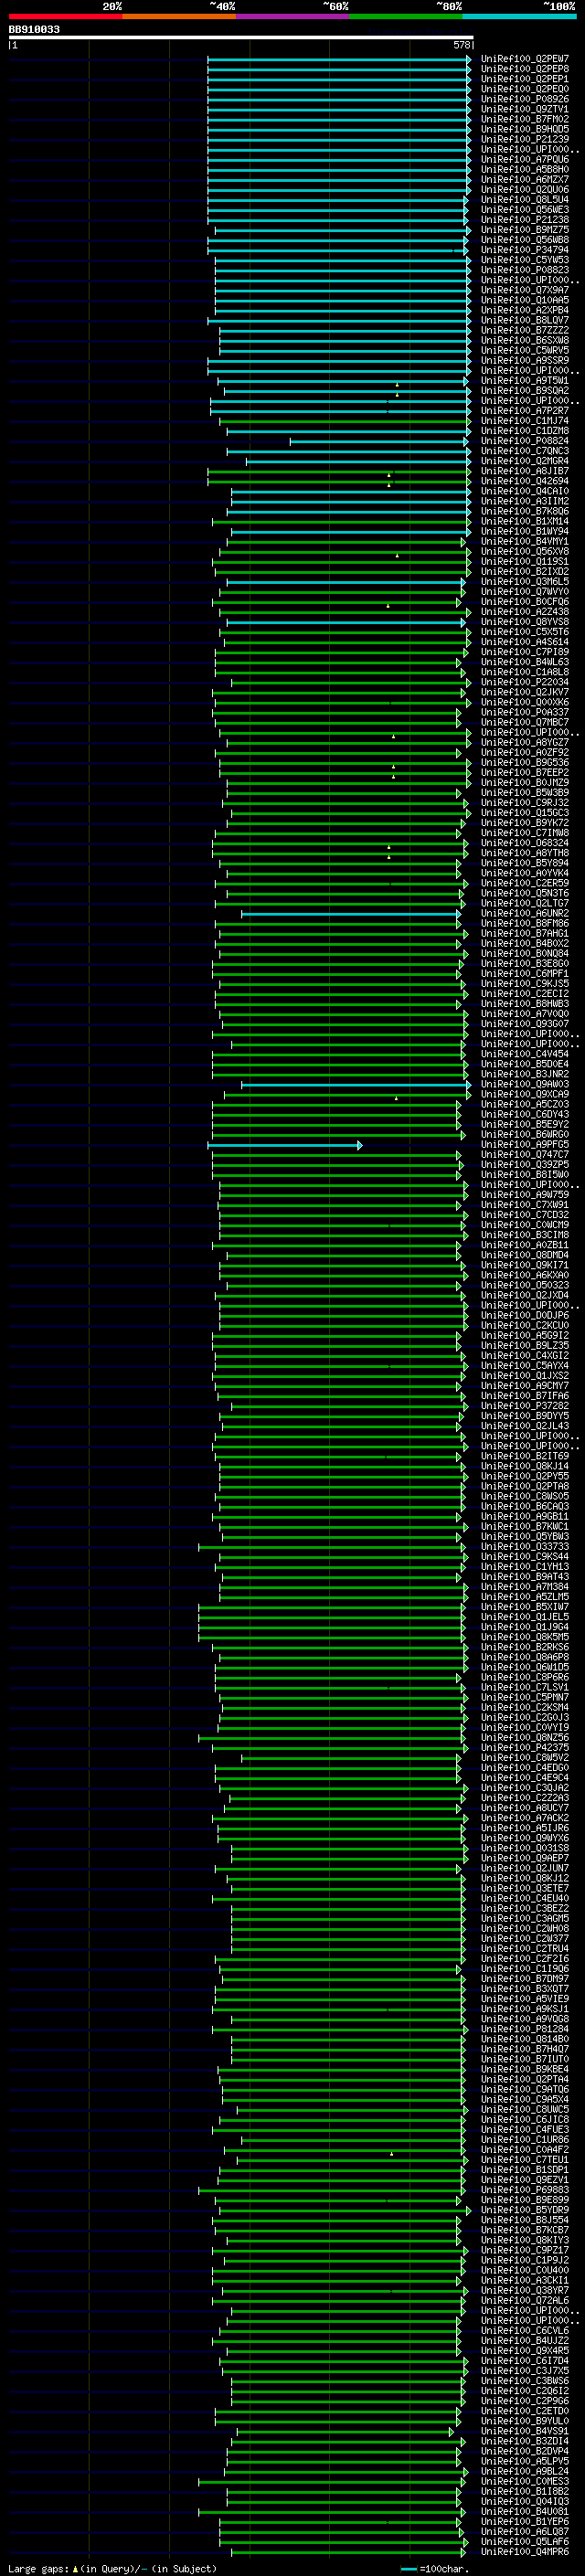The image size is (585, 2576).
Task: Click the cyan alignment bar of UniRef100_Q2PEW7
Action: [339, 59]
